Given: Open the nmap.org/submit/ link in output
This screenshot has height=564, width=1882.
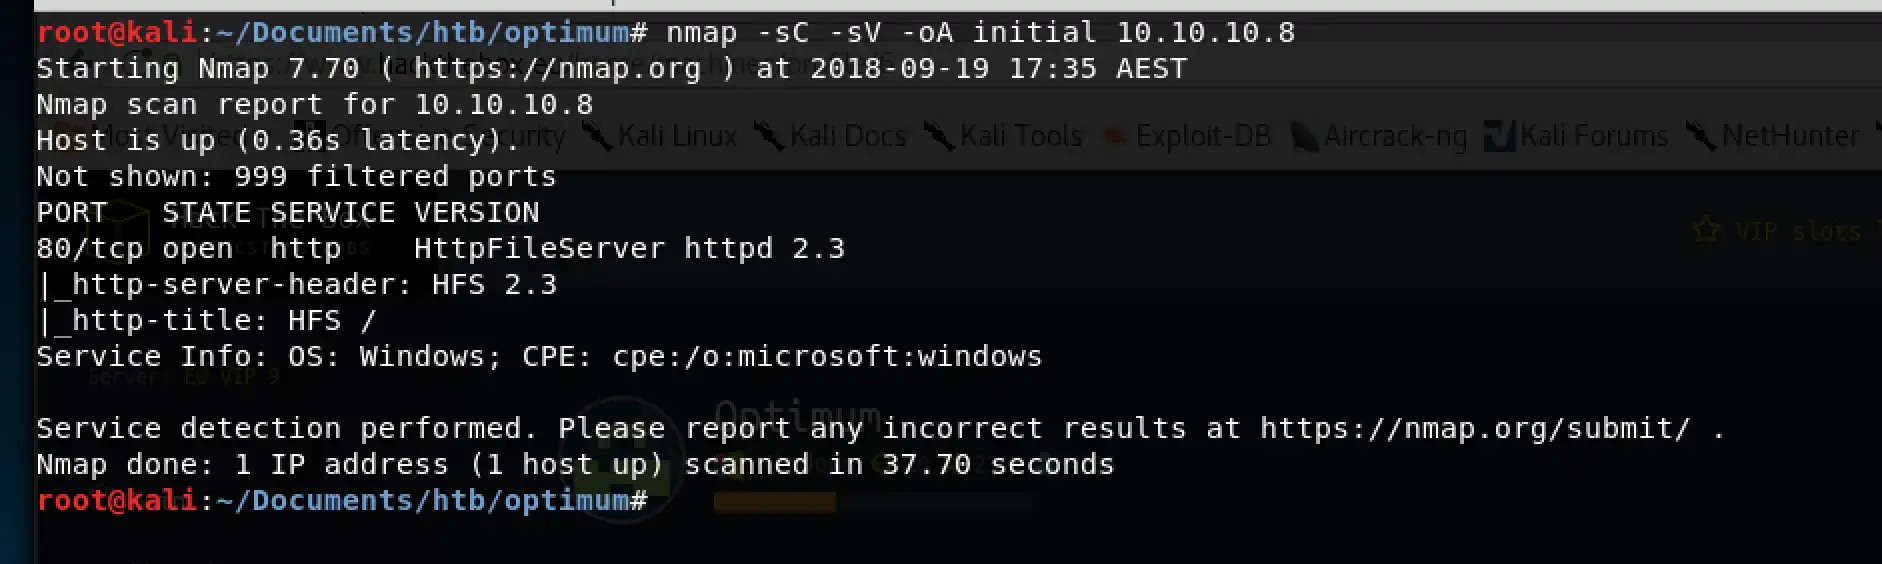Looking at the screenshot, I should pyautogui.click(x=1474, y=429).
